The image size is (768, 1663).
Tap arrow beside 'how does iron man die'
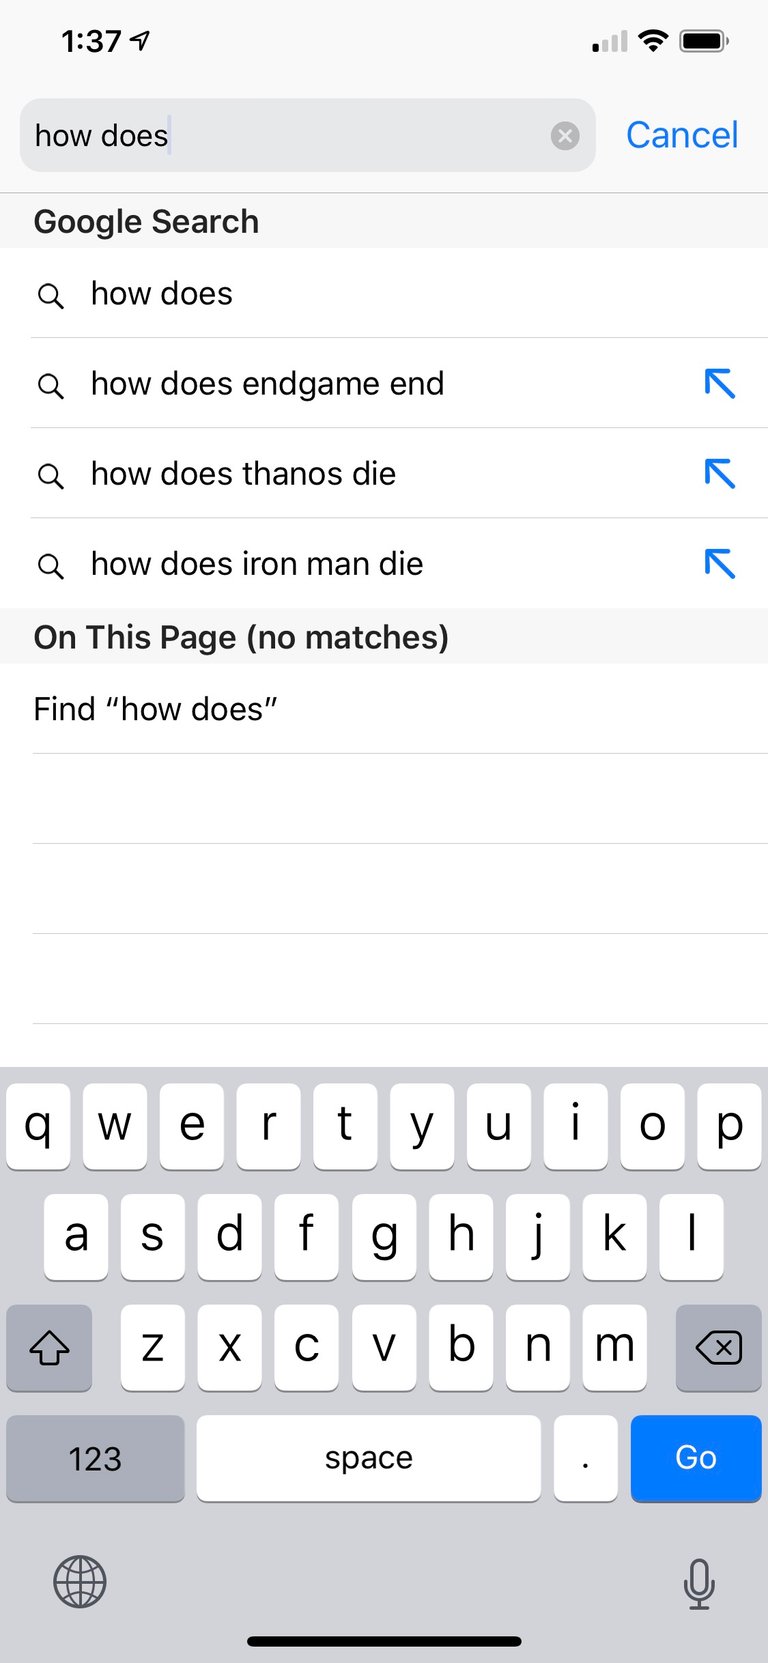point(719,563)
